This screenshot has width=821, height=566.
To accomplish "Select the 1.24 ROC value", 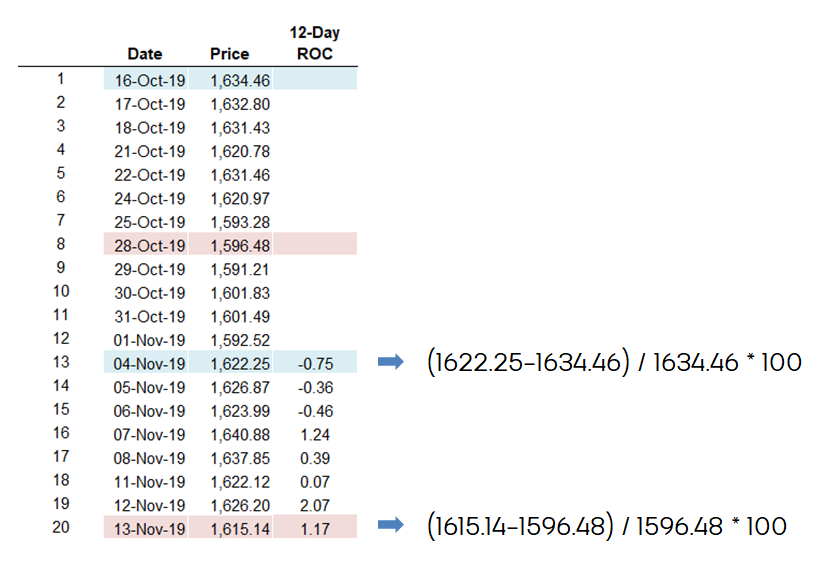I will pyautogui.click(x=315, y=435).
